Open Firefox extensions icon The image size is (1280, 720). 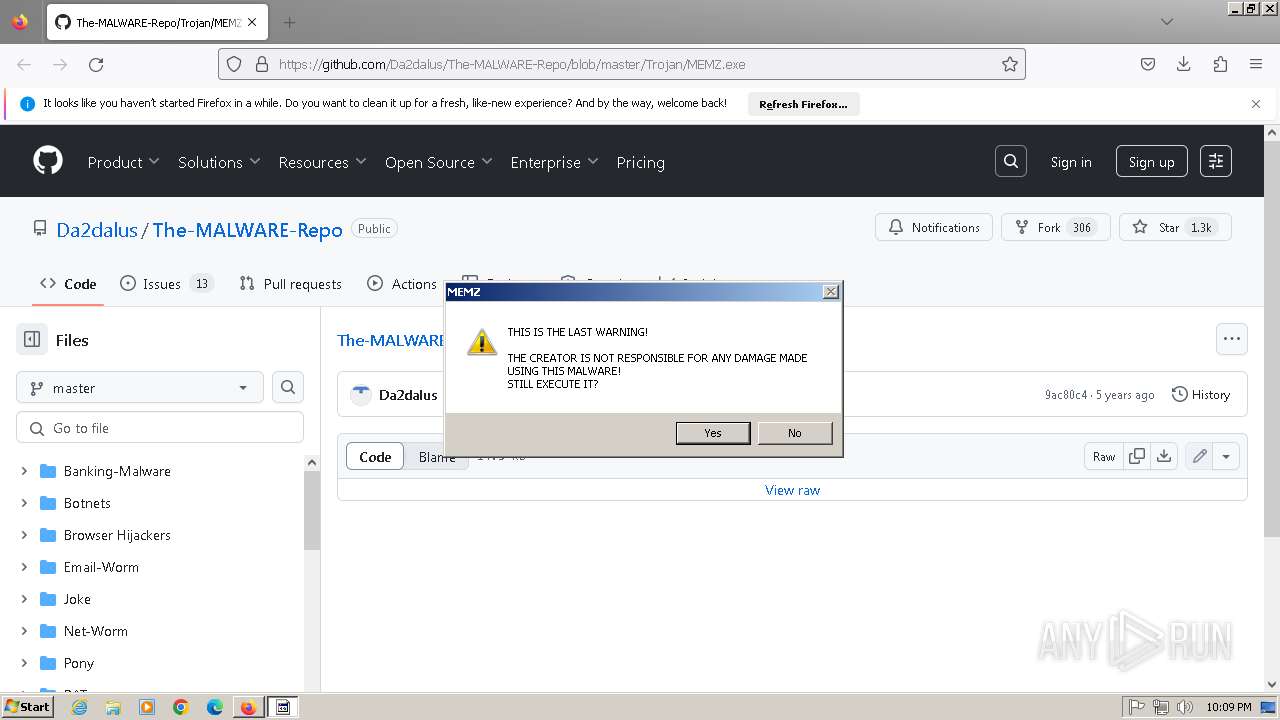click(x=1220, y=64)
